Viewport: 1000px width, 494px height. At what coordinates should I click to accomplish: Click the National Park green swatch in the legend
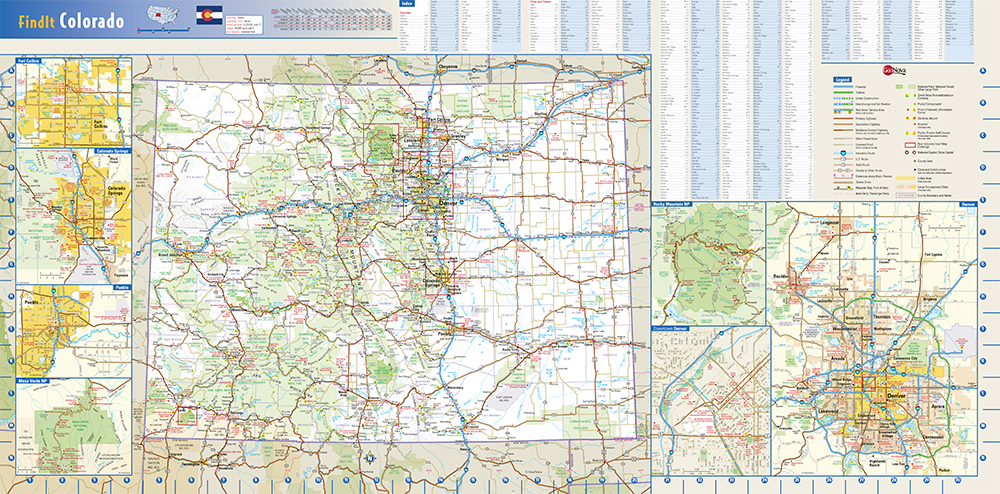[900, 85]
